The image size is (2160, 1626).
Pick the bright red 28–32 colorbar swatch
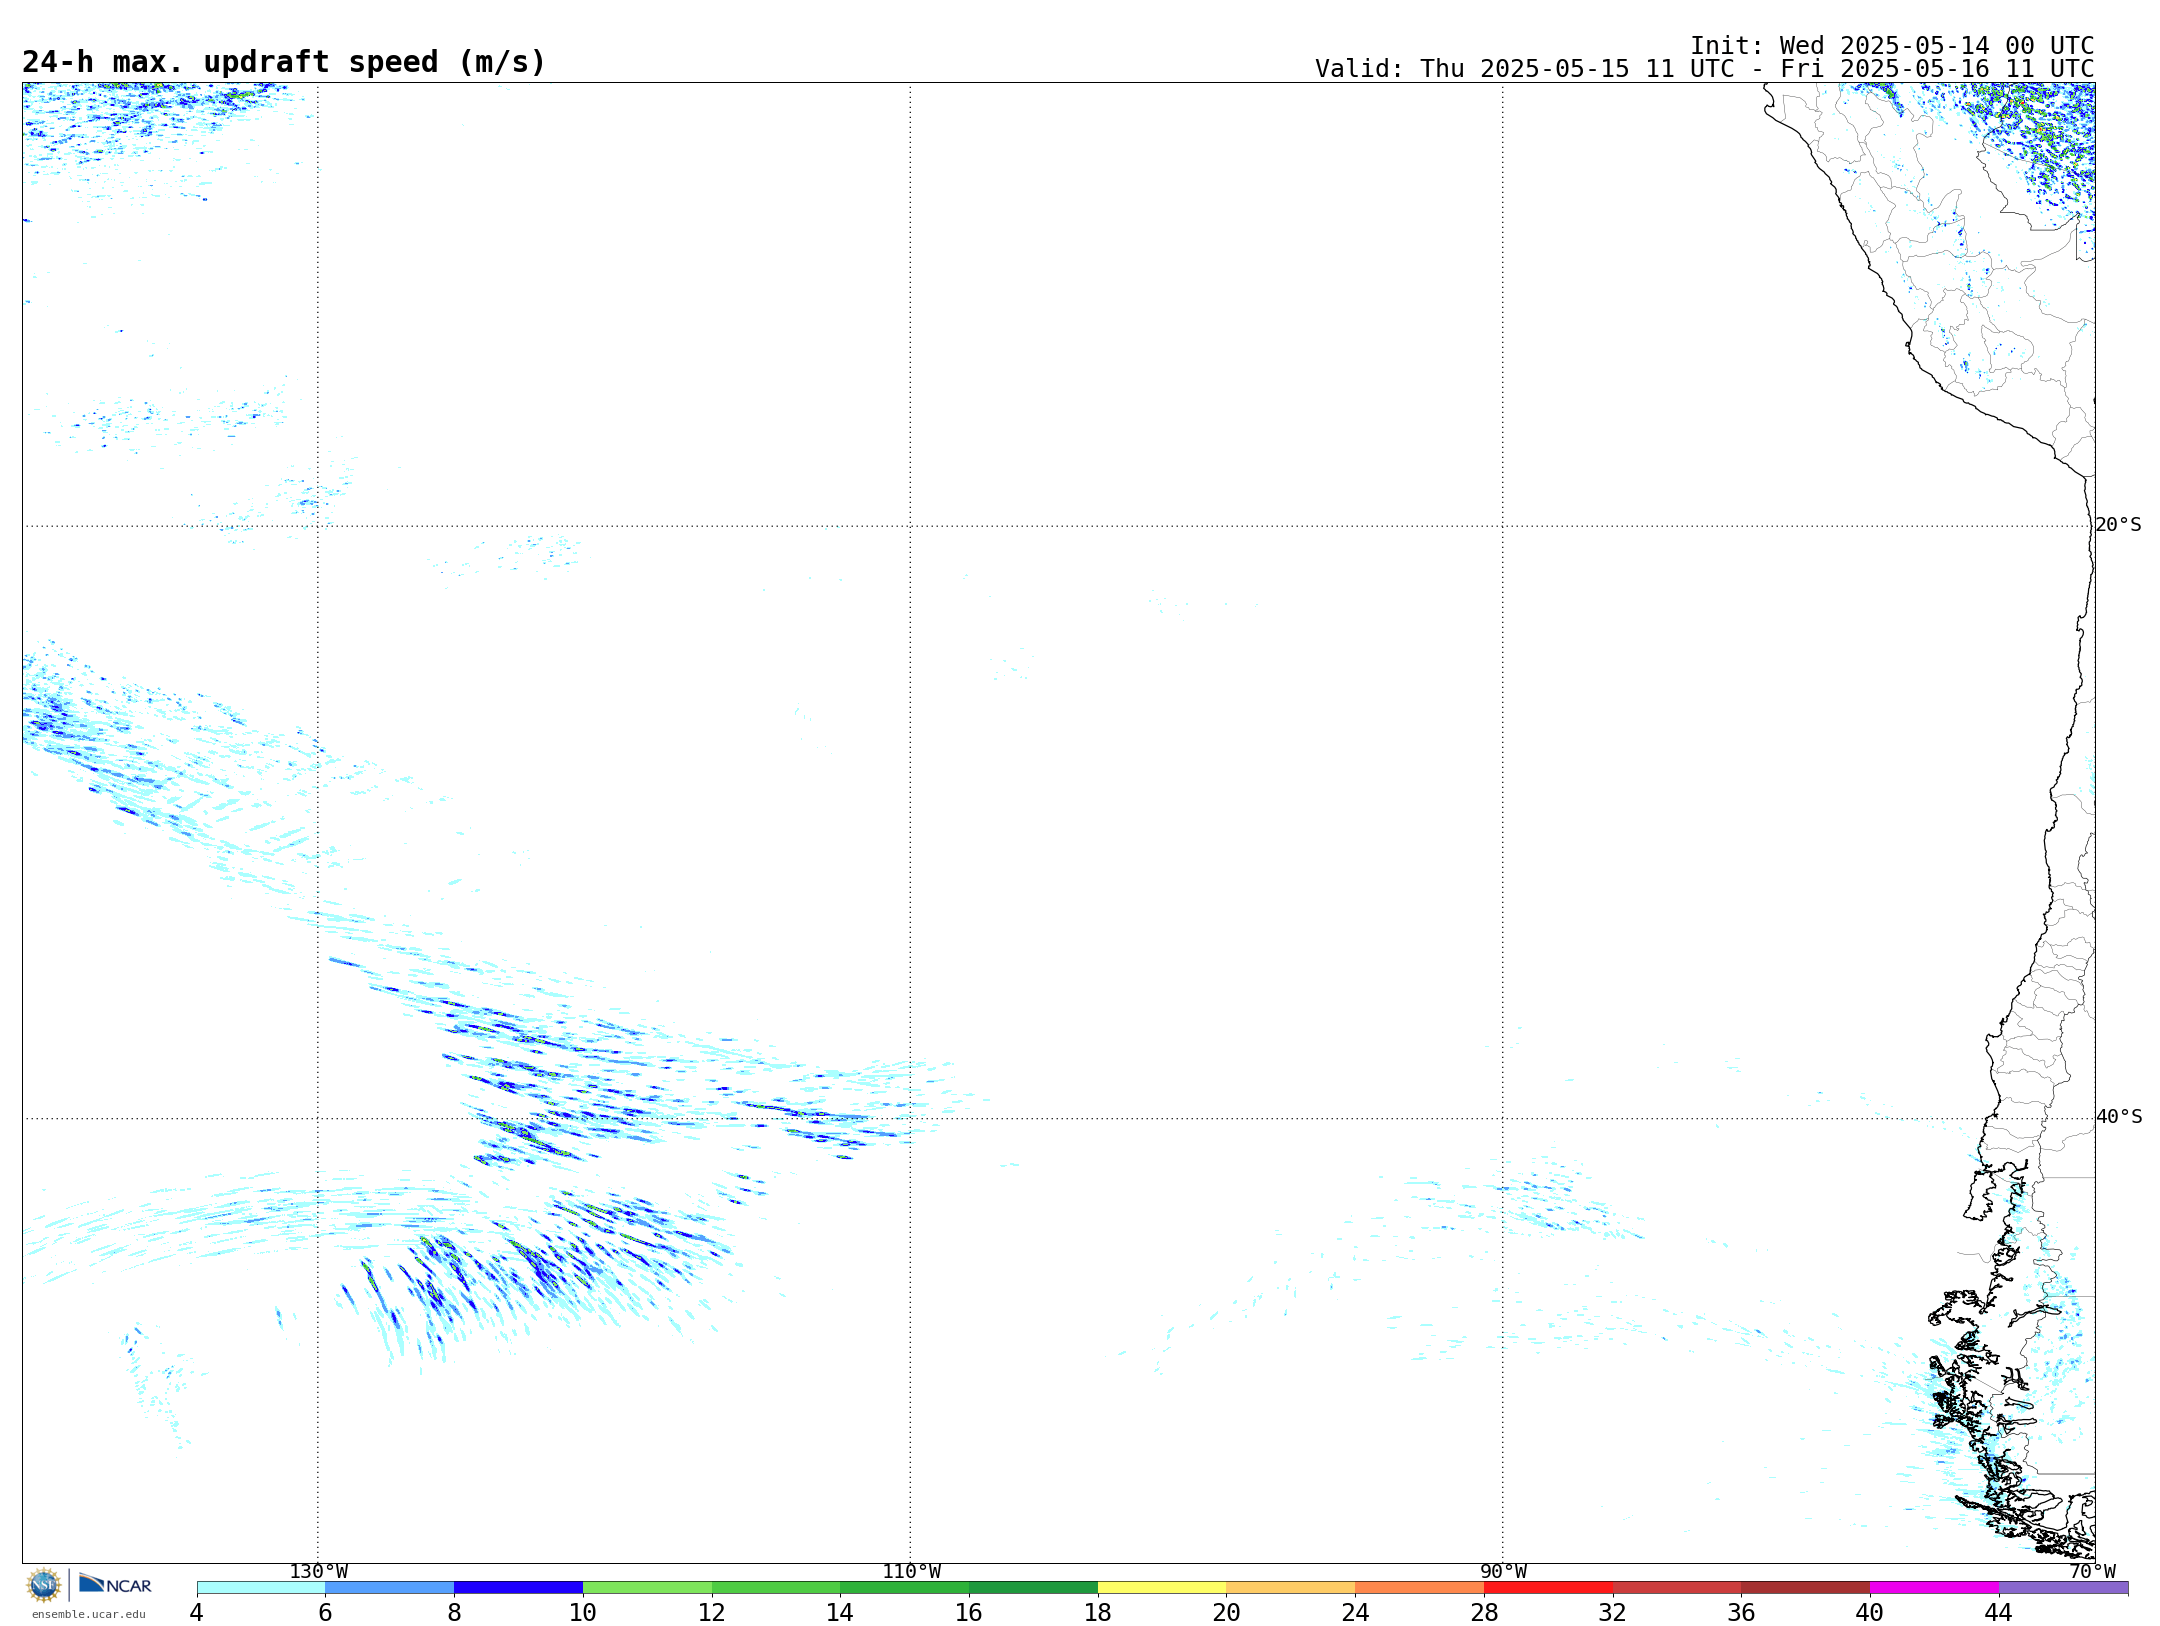1548,1588
